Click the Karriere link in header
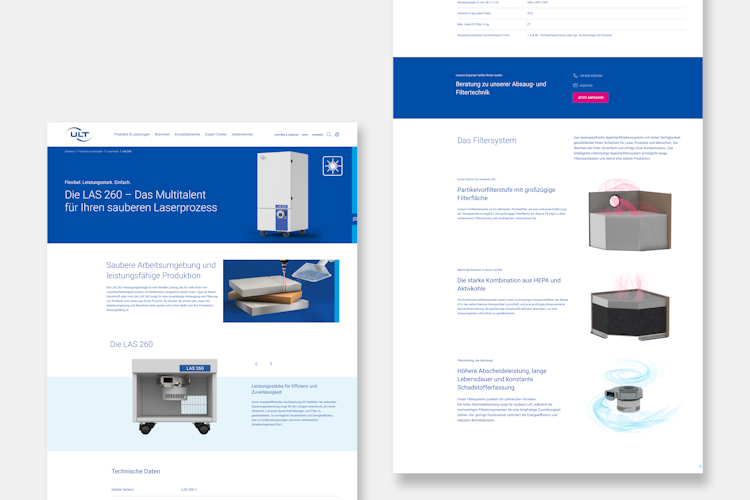Screen dimensions: 750x500 coord(318,135)
